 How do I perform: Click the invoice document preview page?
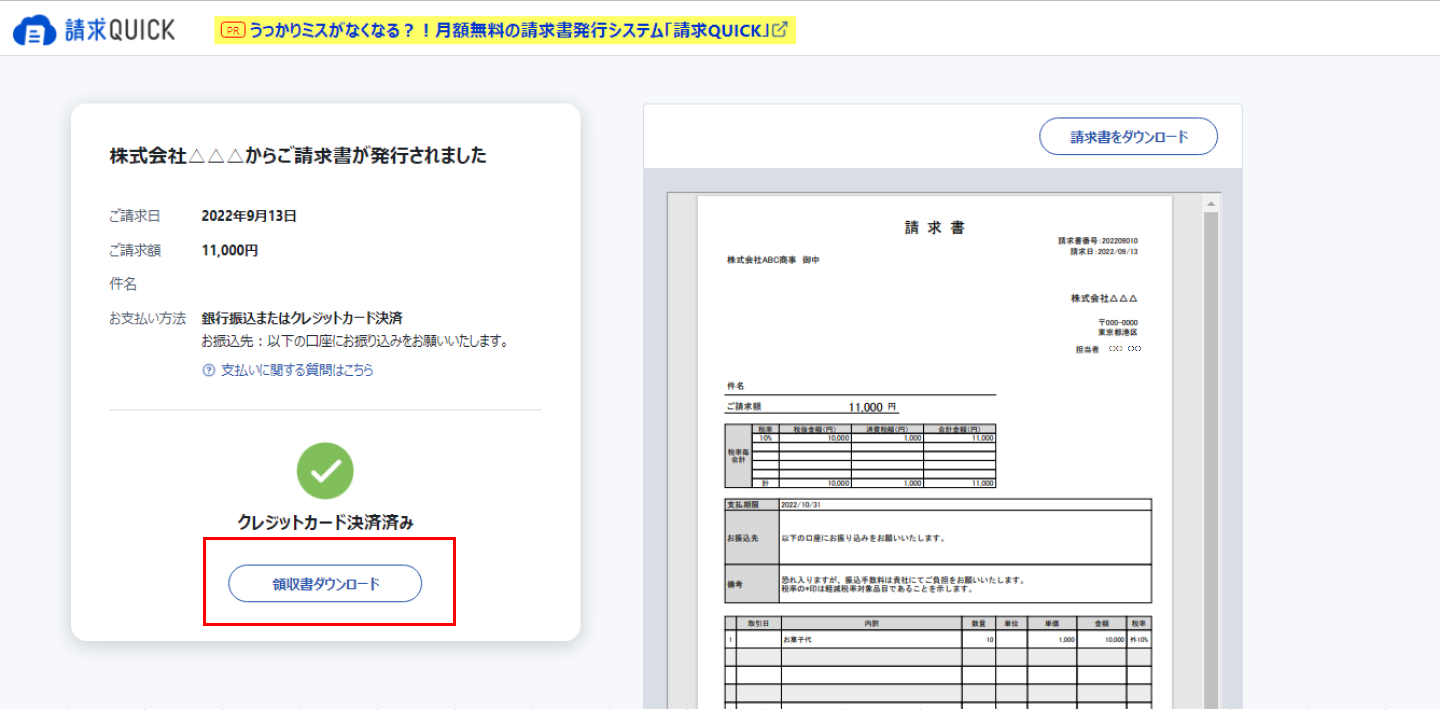click(x=934, y=452)
